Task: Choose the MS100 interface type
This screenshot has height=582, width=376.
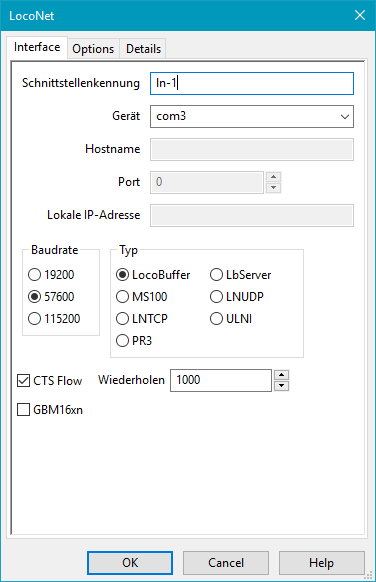Action: (x=122, y=297)
